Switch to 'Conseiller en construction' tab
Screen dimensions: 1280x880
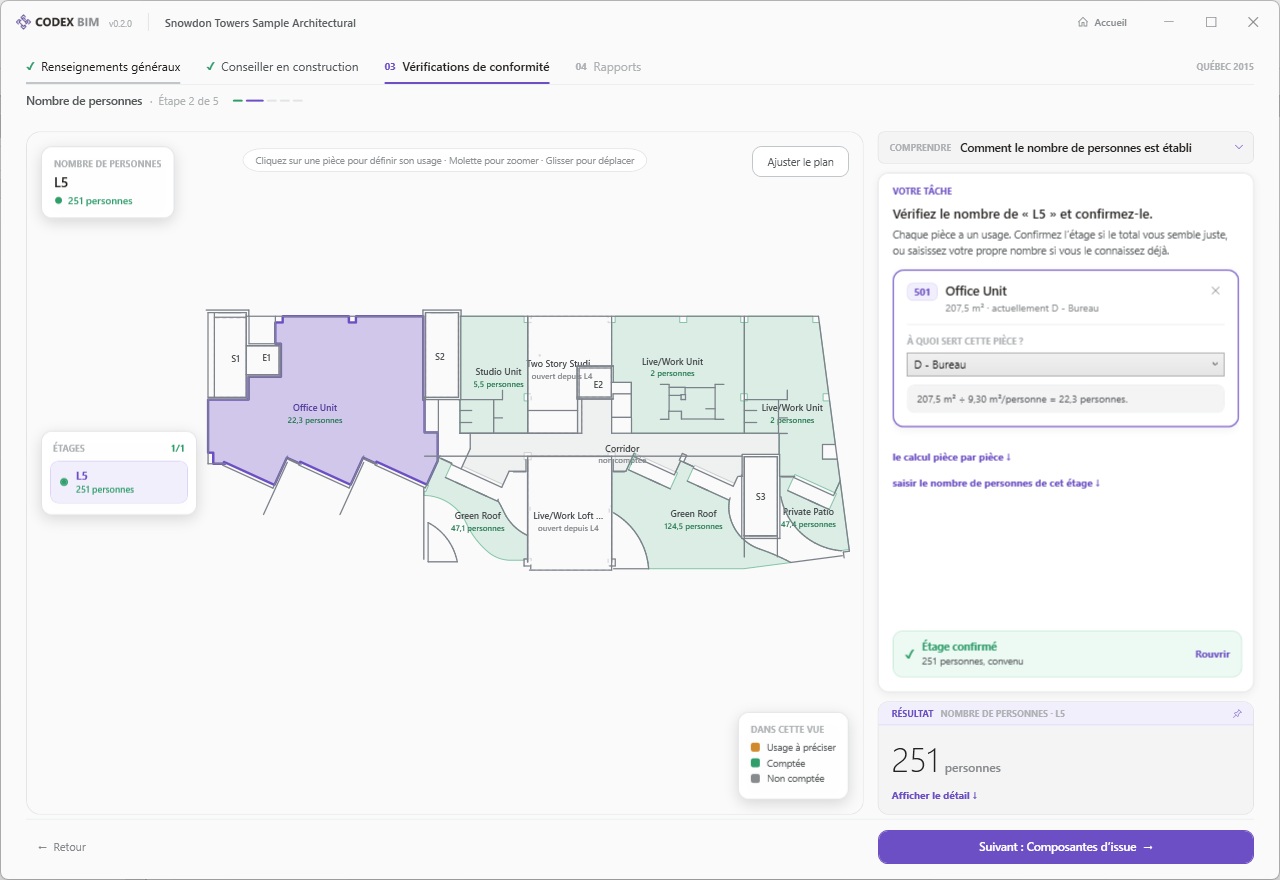[x=282, y=67]
